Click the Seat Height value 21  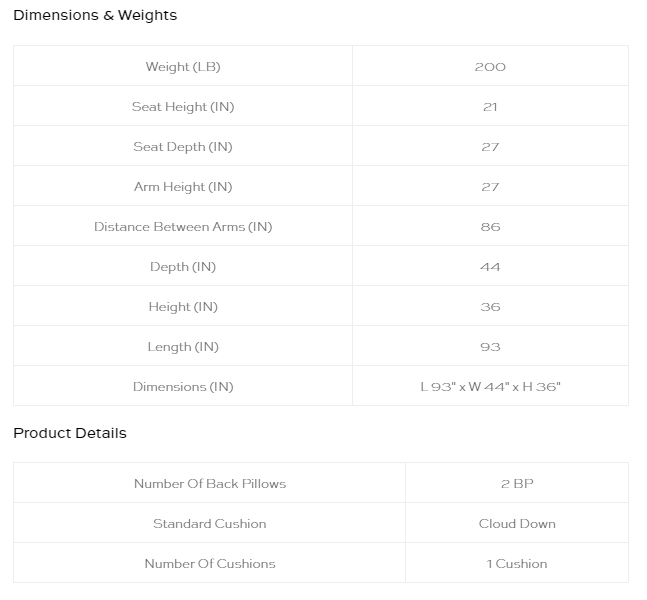[490, 107]
